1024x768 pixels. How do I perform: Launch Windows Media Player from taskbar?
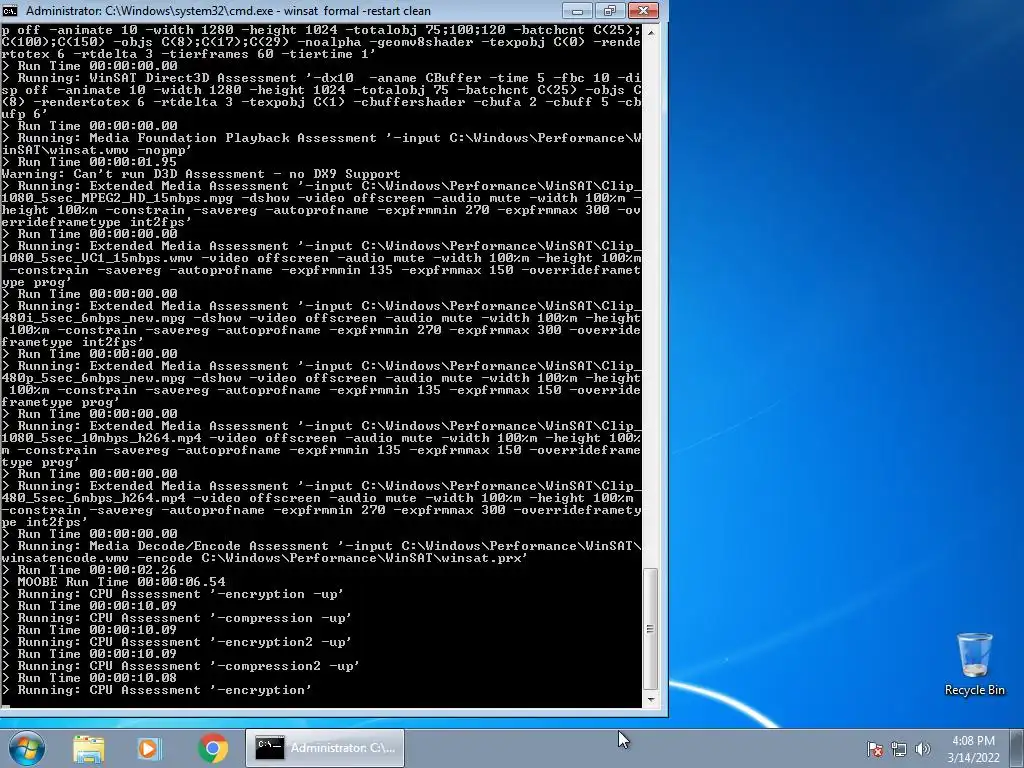tap(148, 748)
